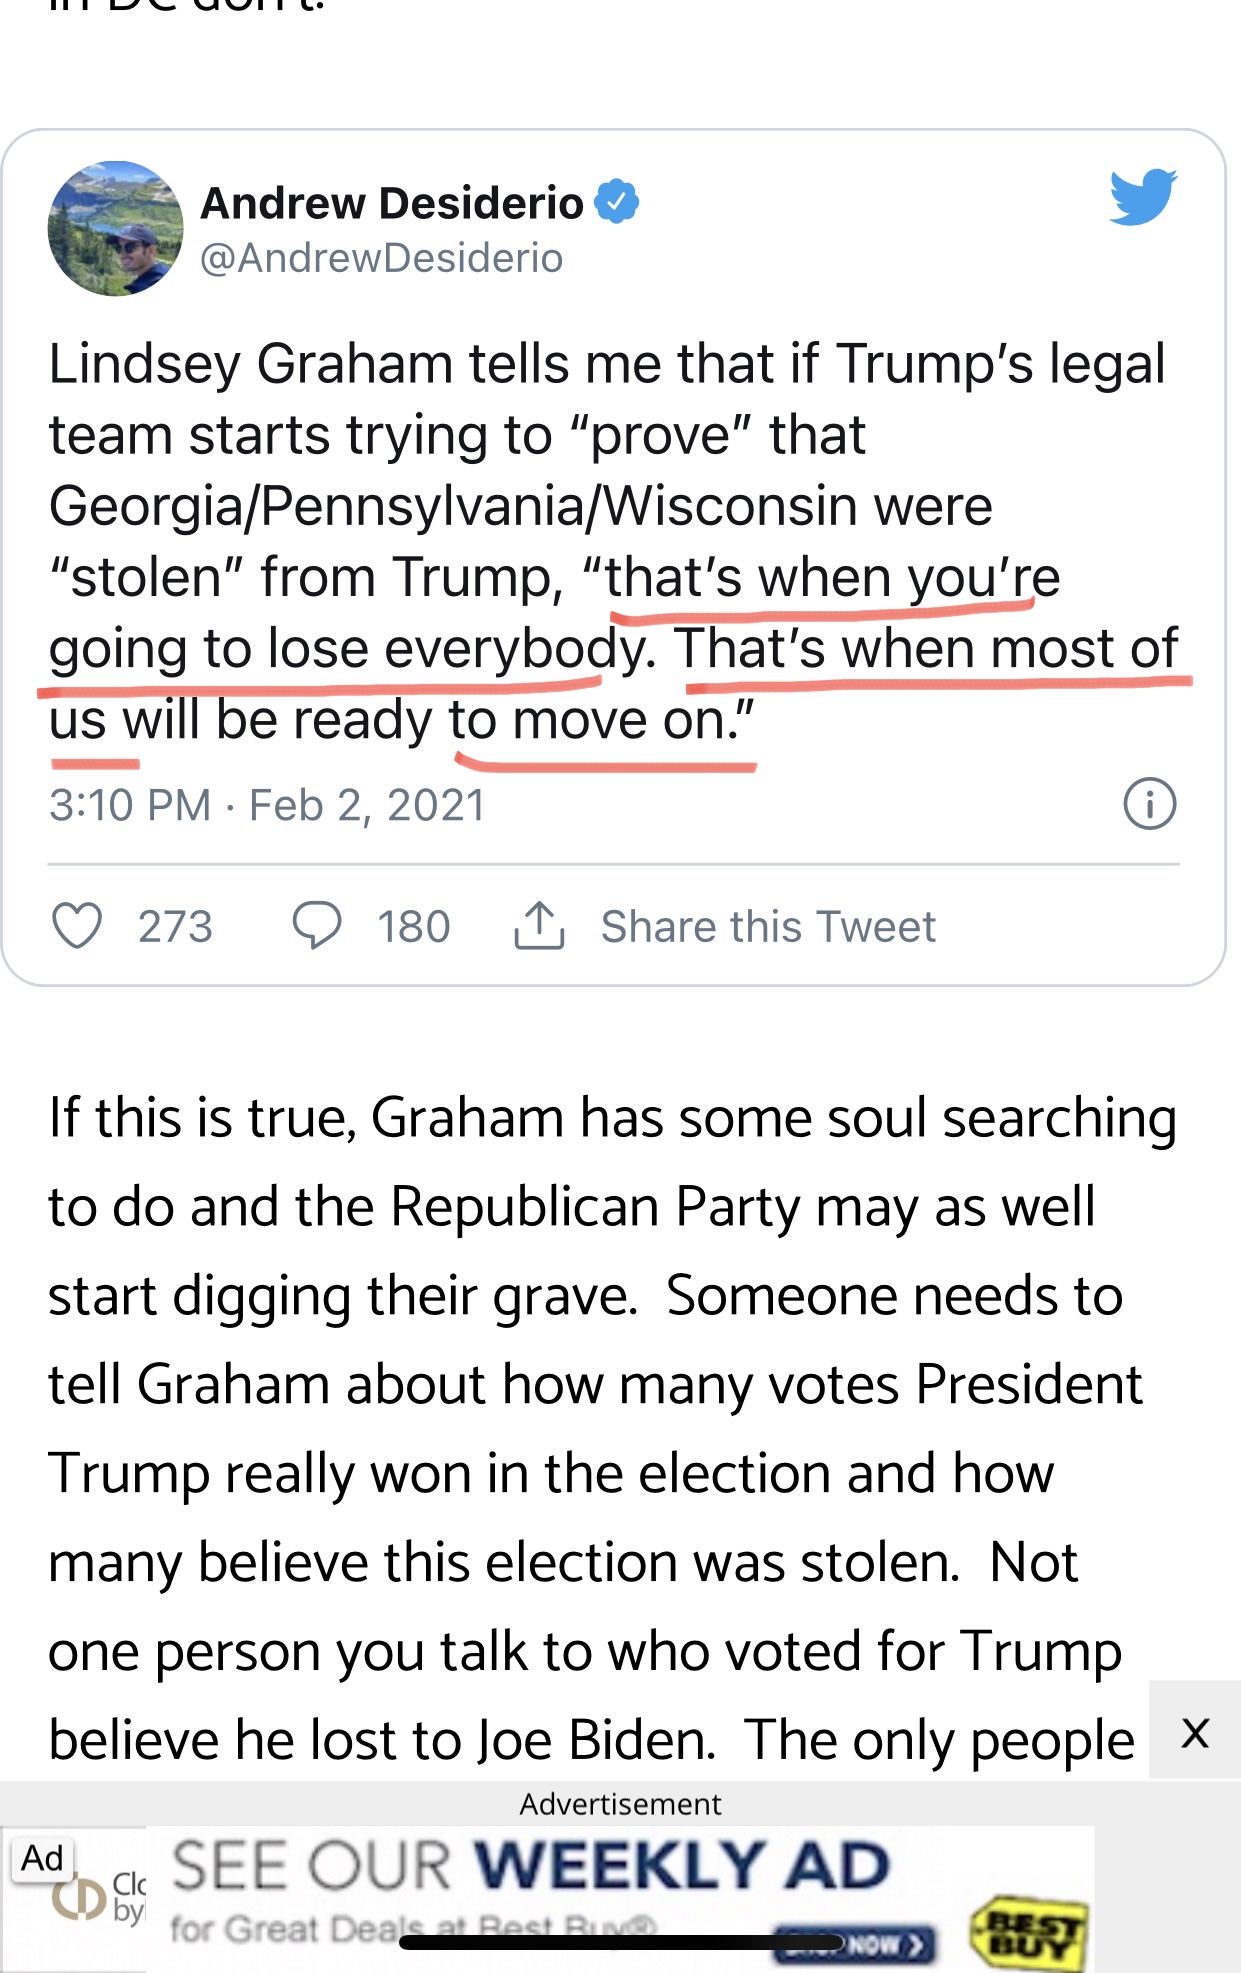
Task: Open tweet info circle icon
Action: click(x=1150, y=804)
